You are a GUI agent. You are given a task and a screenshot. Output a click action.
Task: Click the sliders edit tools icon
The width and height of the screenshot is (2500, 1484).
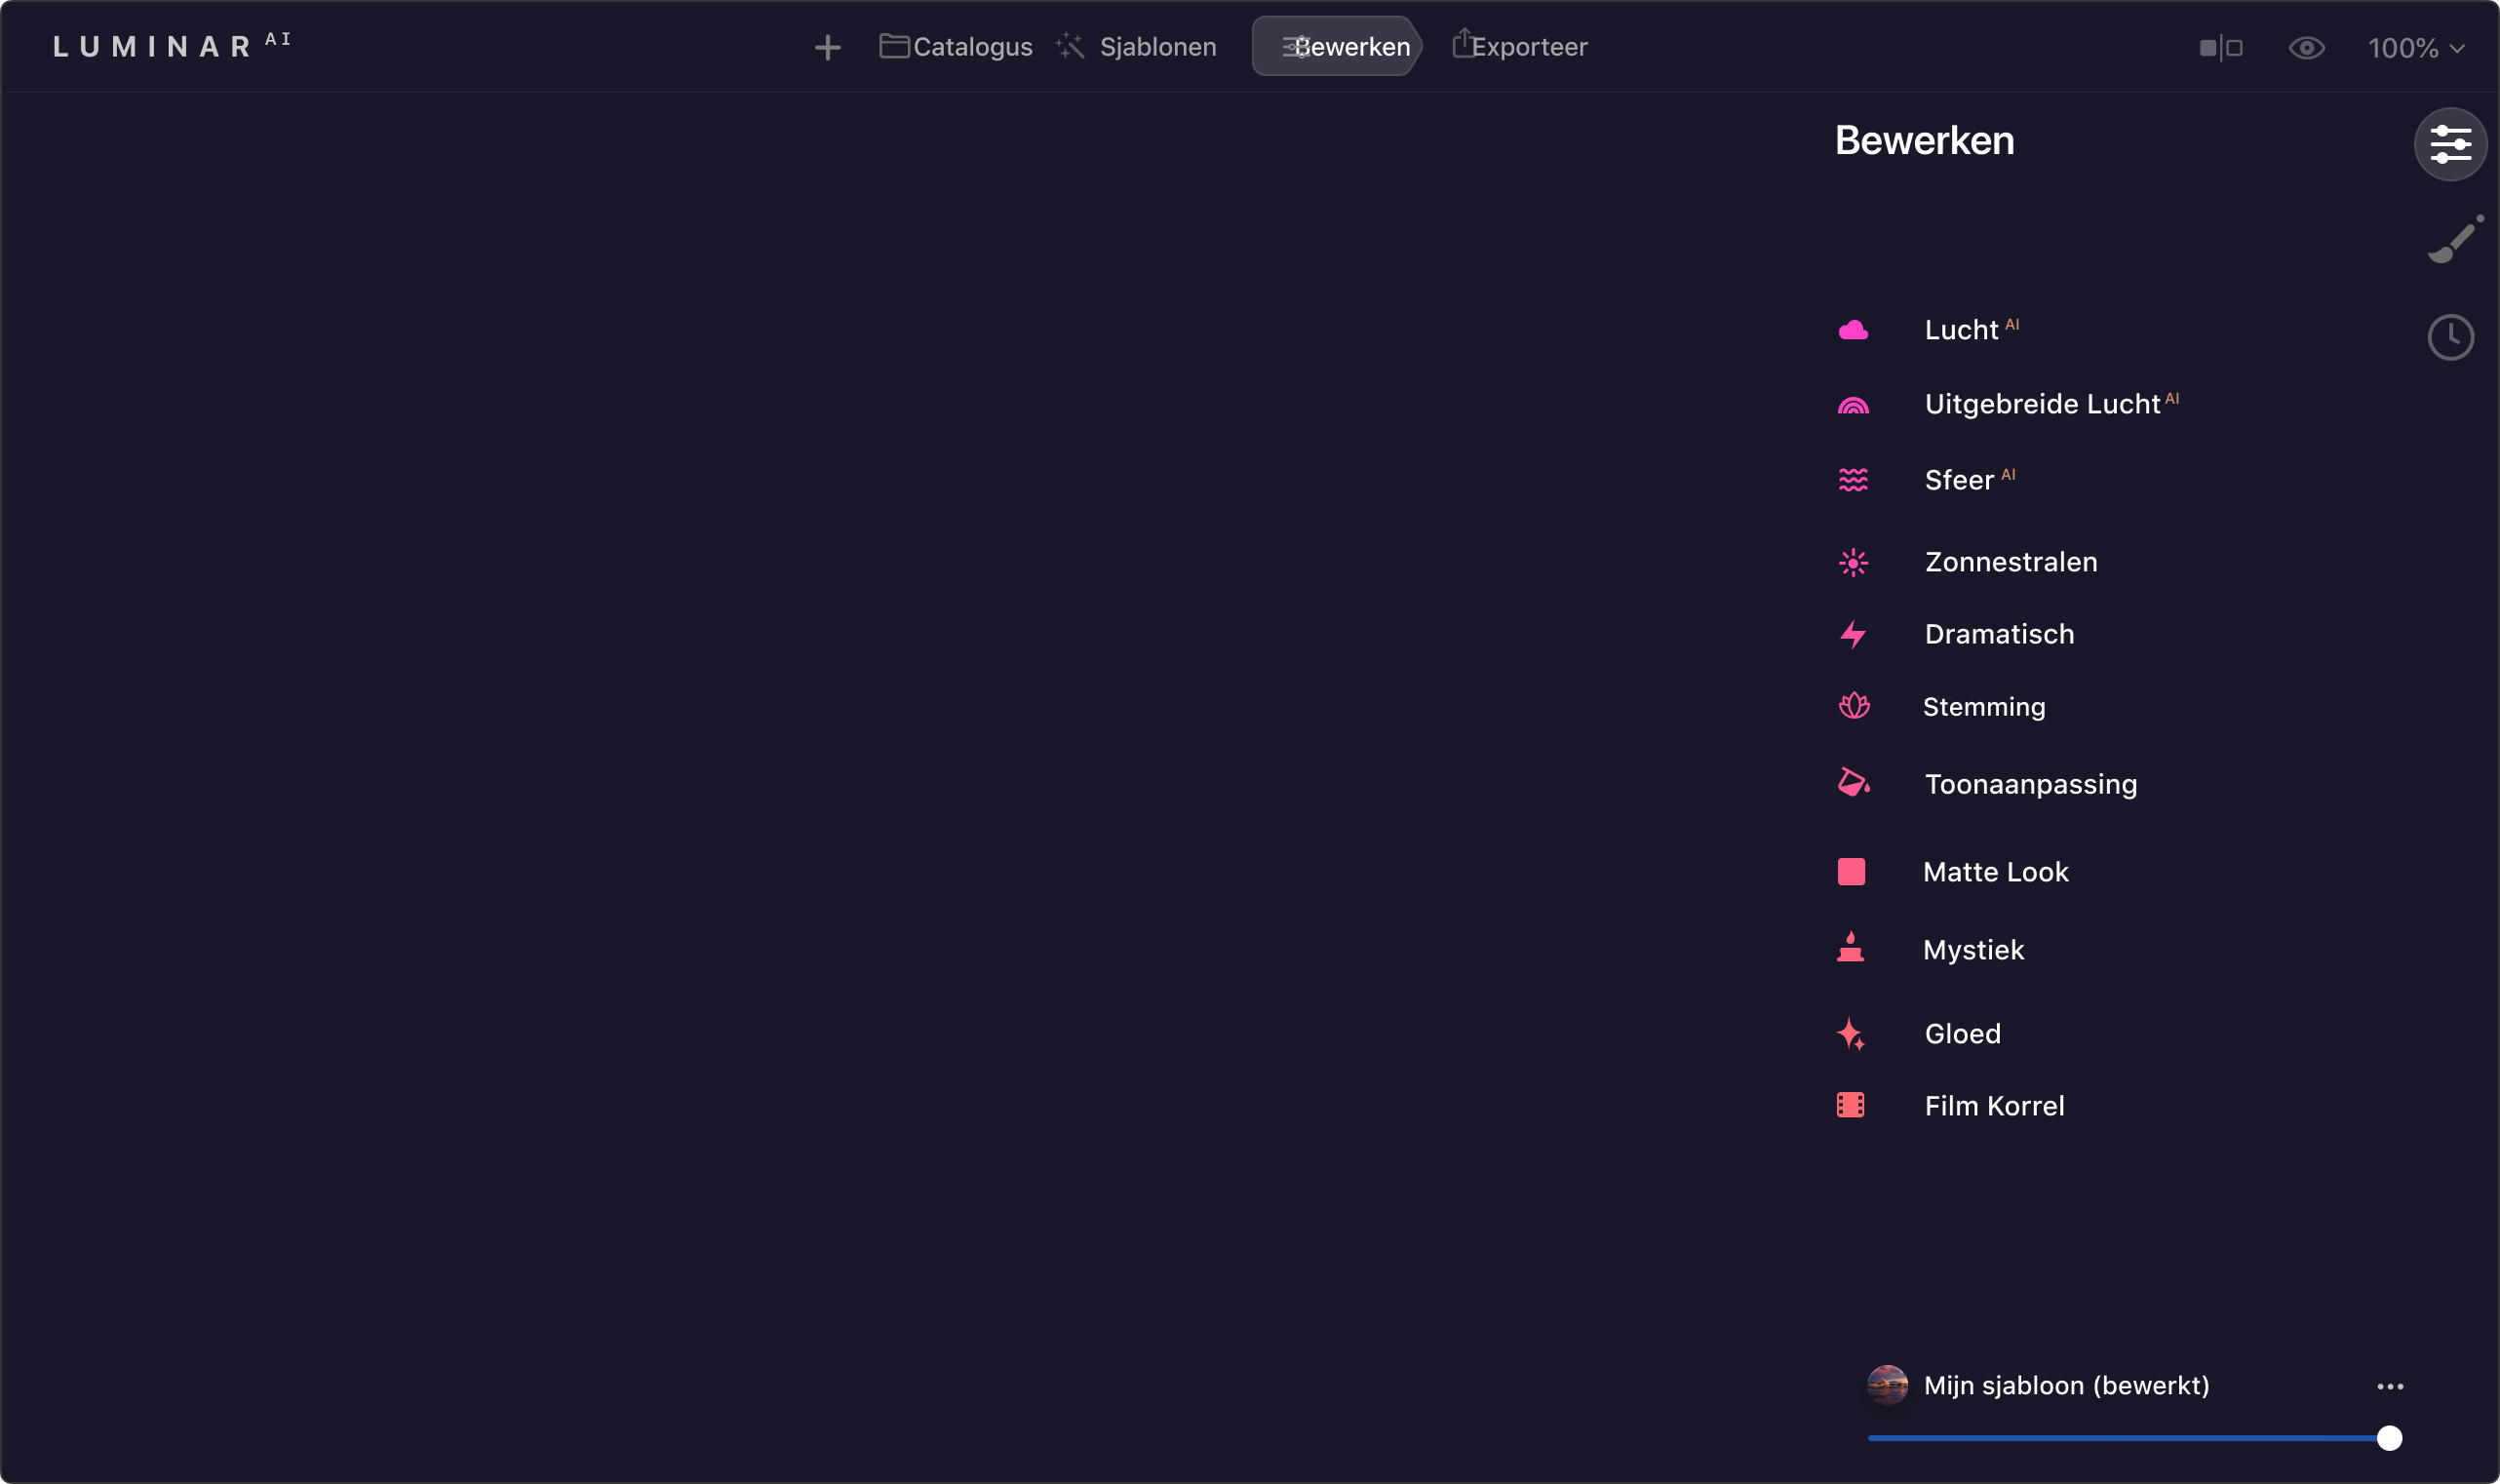click(2451, 145)
